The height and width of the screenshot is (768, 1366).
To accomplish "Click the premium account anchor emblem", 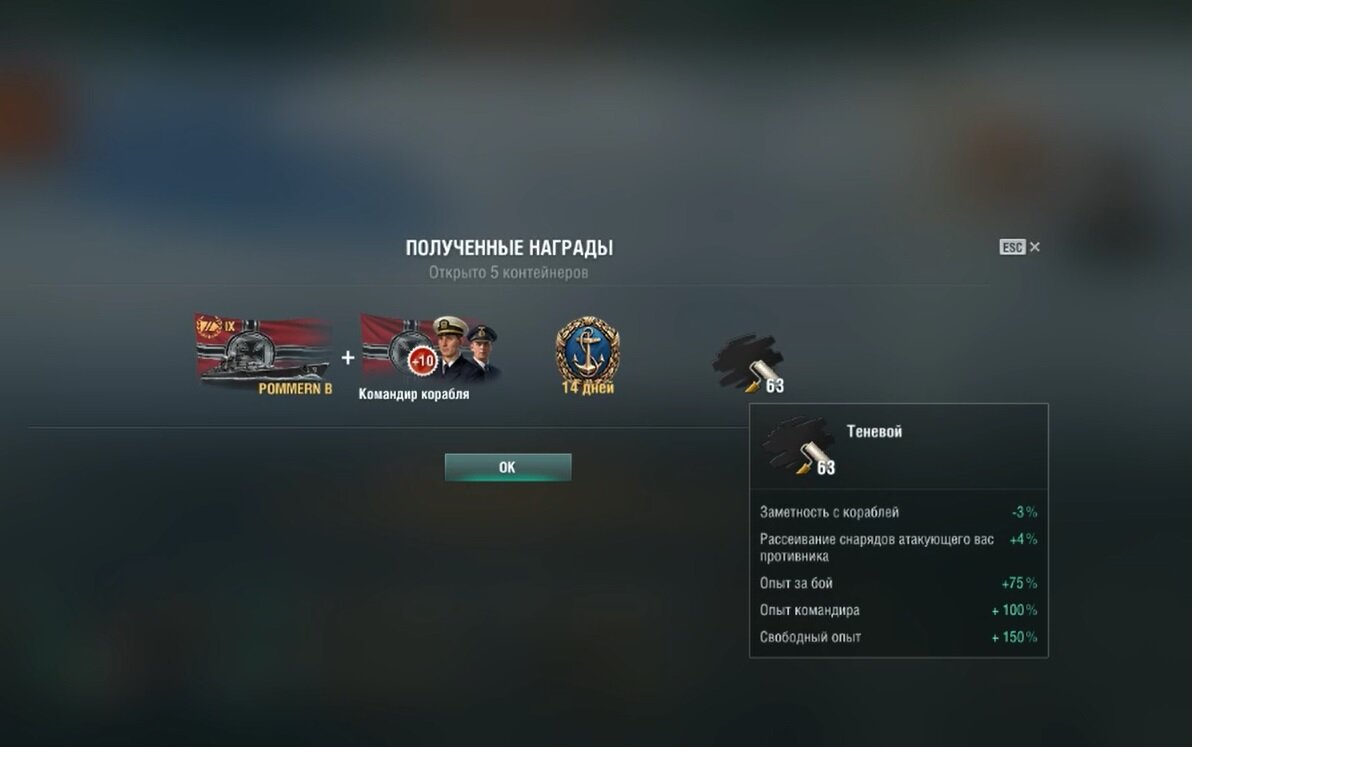I will click(x=587, y=349).
